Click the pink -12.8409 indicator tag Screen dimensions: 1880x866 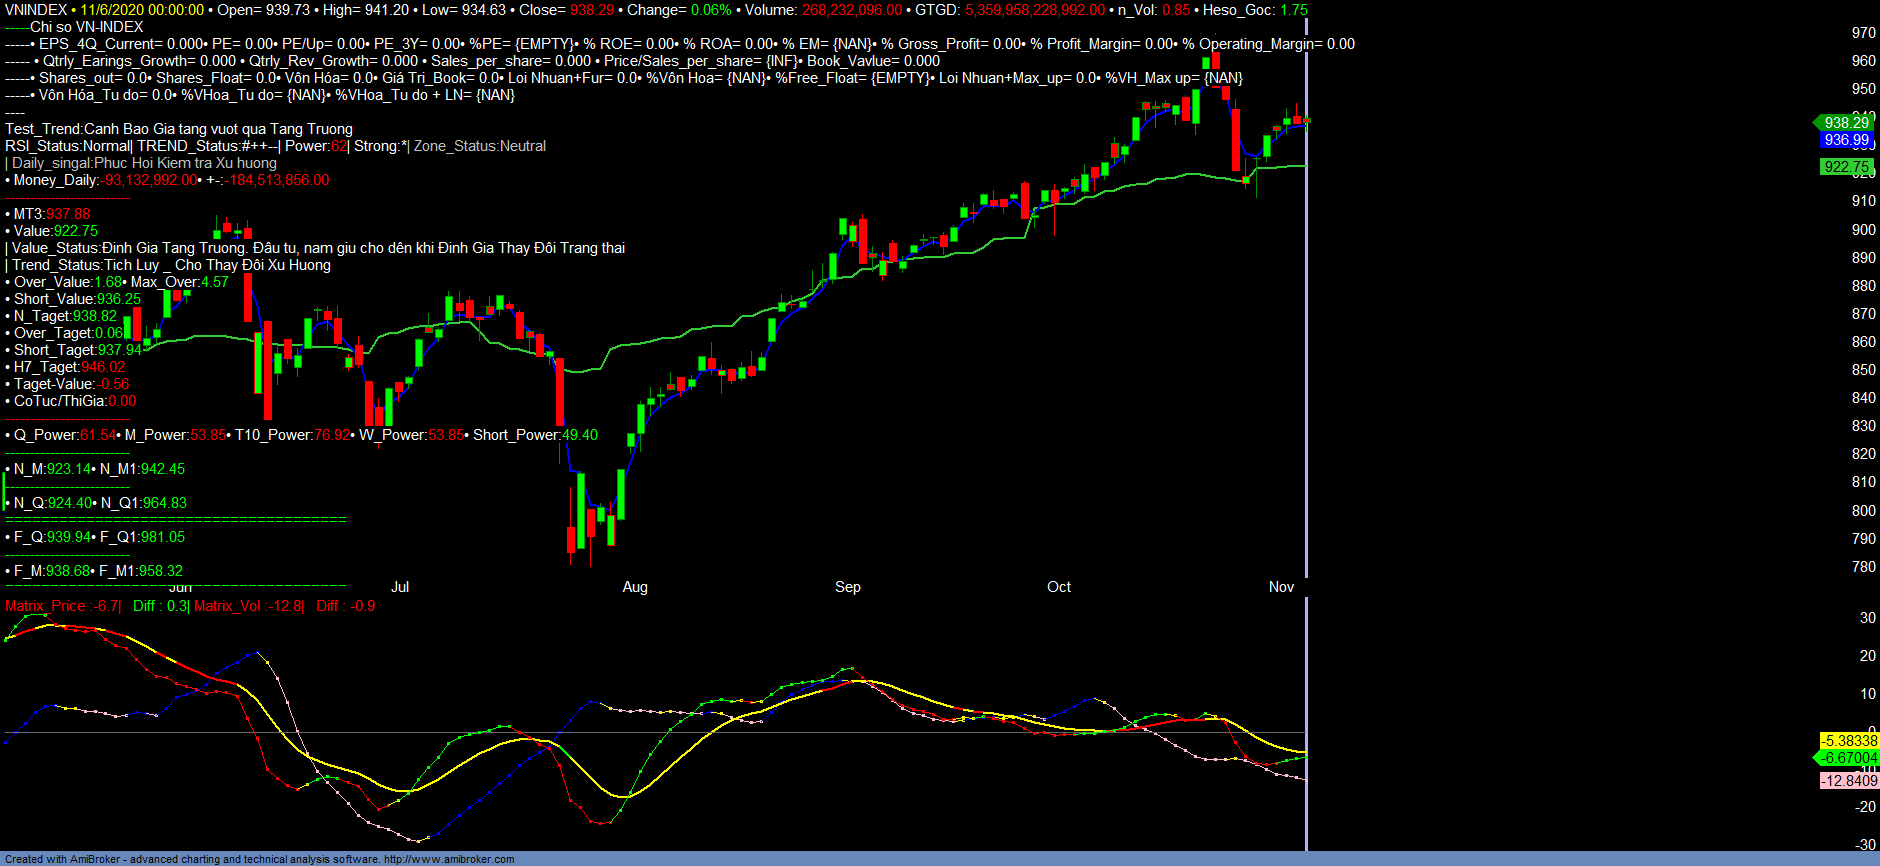1848,781
